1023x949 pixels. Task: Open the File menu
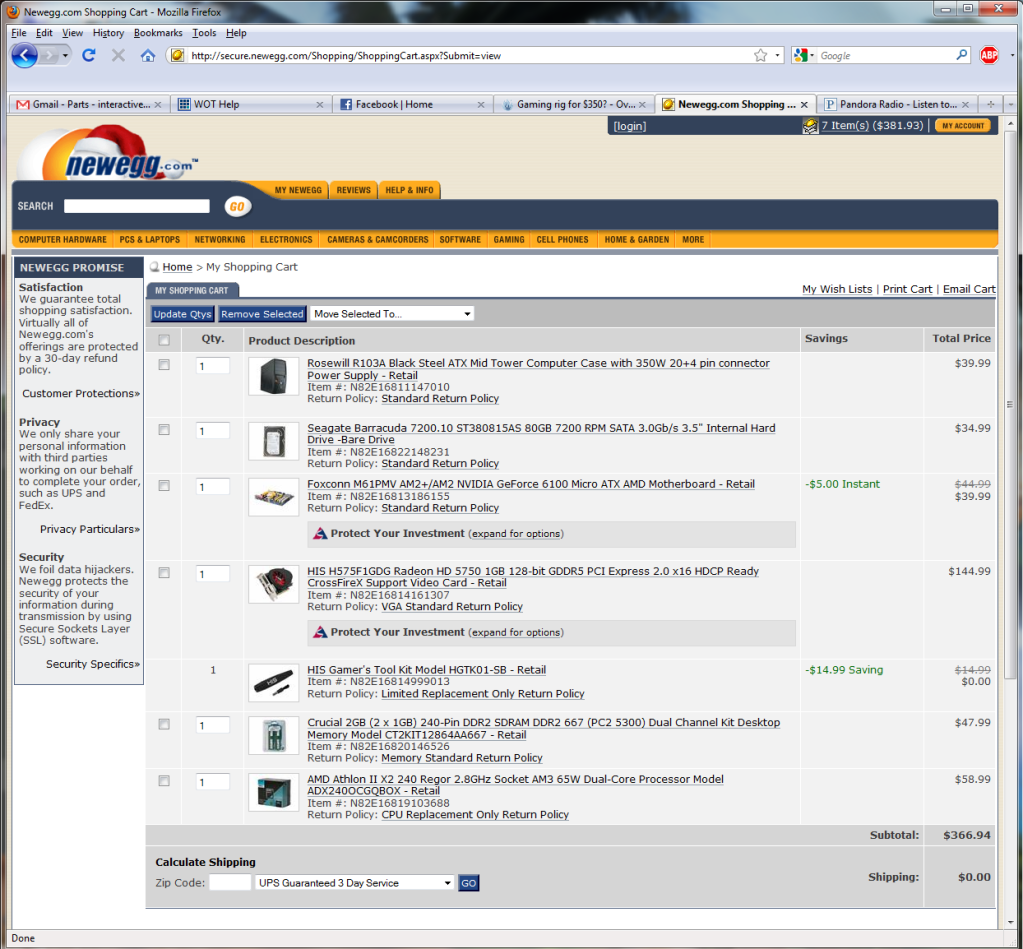pos(19,33)
